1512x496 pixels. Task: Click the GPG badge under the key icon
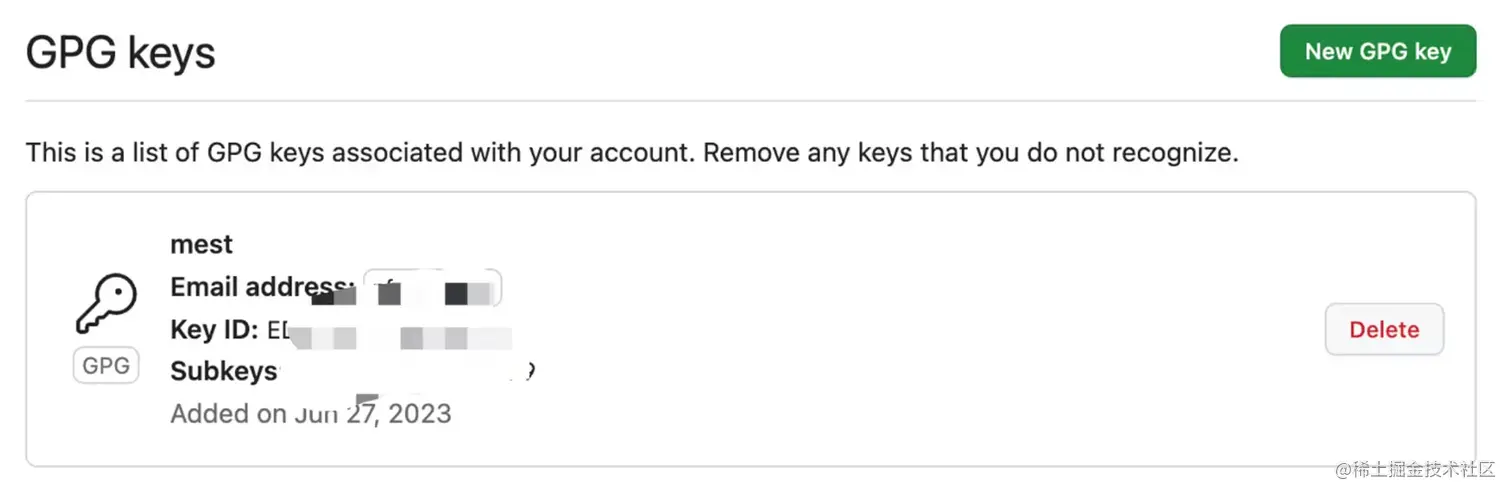[x=106, y=366]
